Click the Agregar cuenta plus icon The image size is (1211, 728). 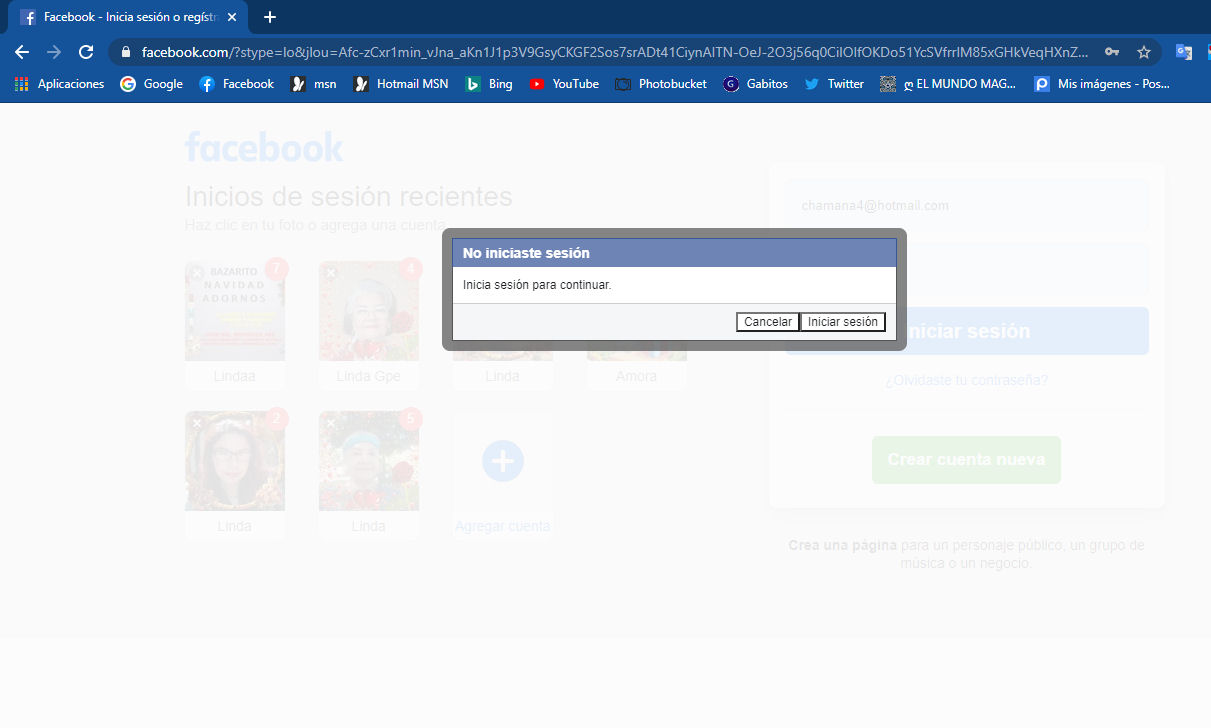pos(503,461)
